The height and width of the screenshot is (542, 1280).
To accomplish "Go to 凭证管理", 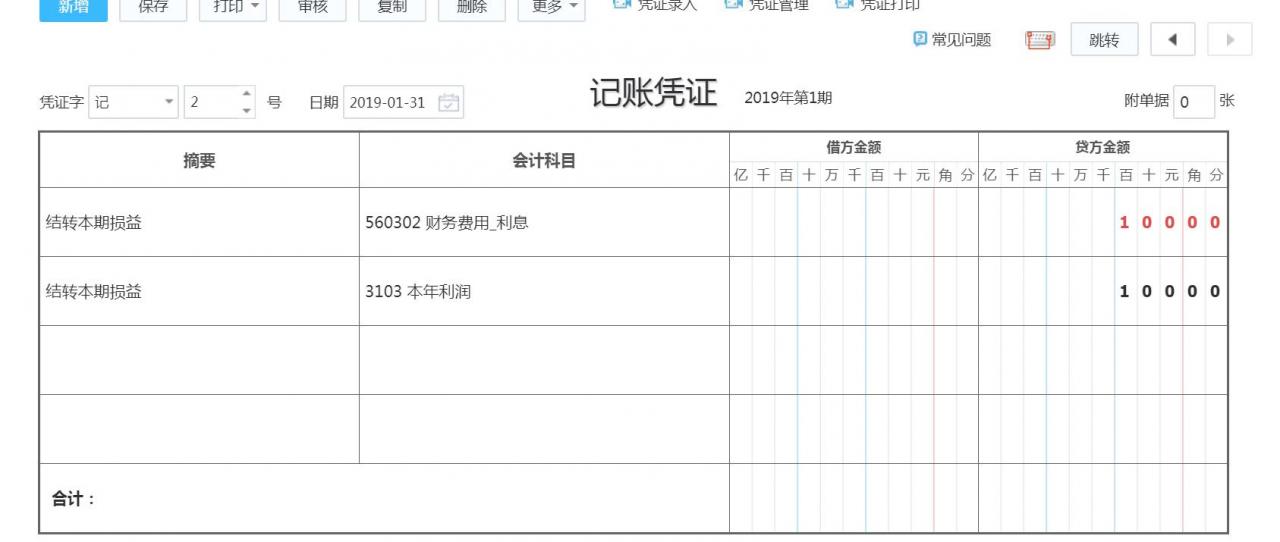I will click(779, 5).
